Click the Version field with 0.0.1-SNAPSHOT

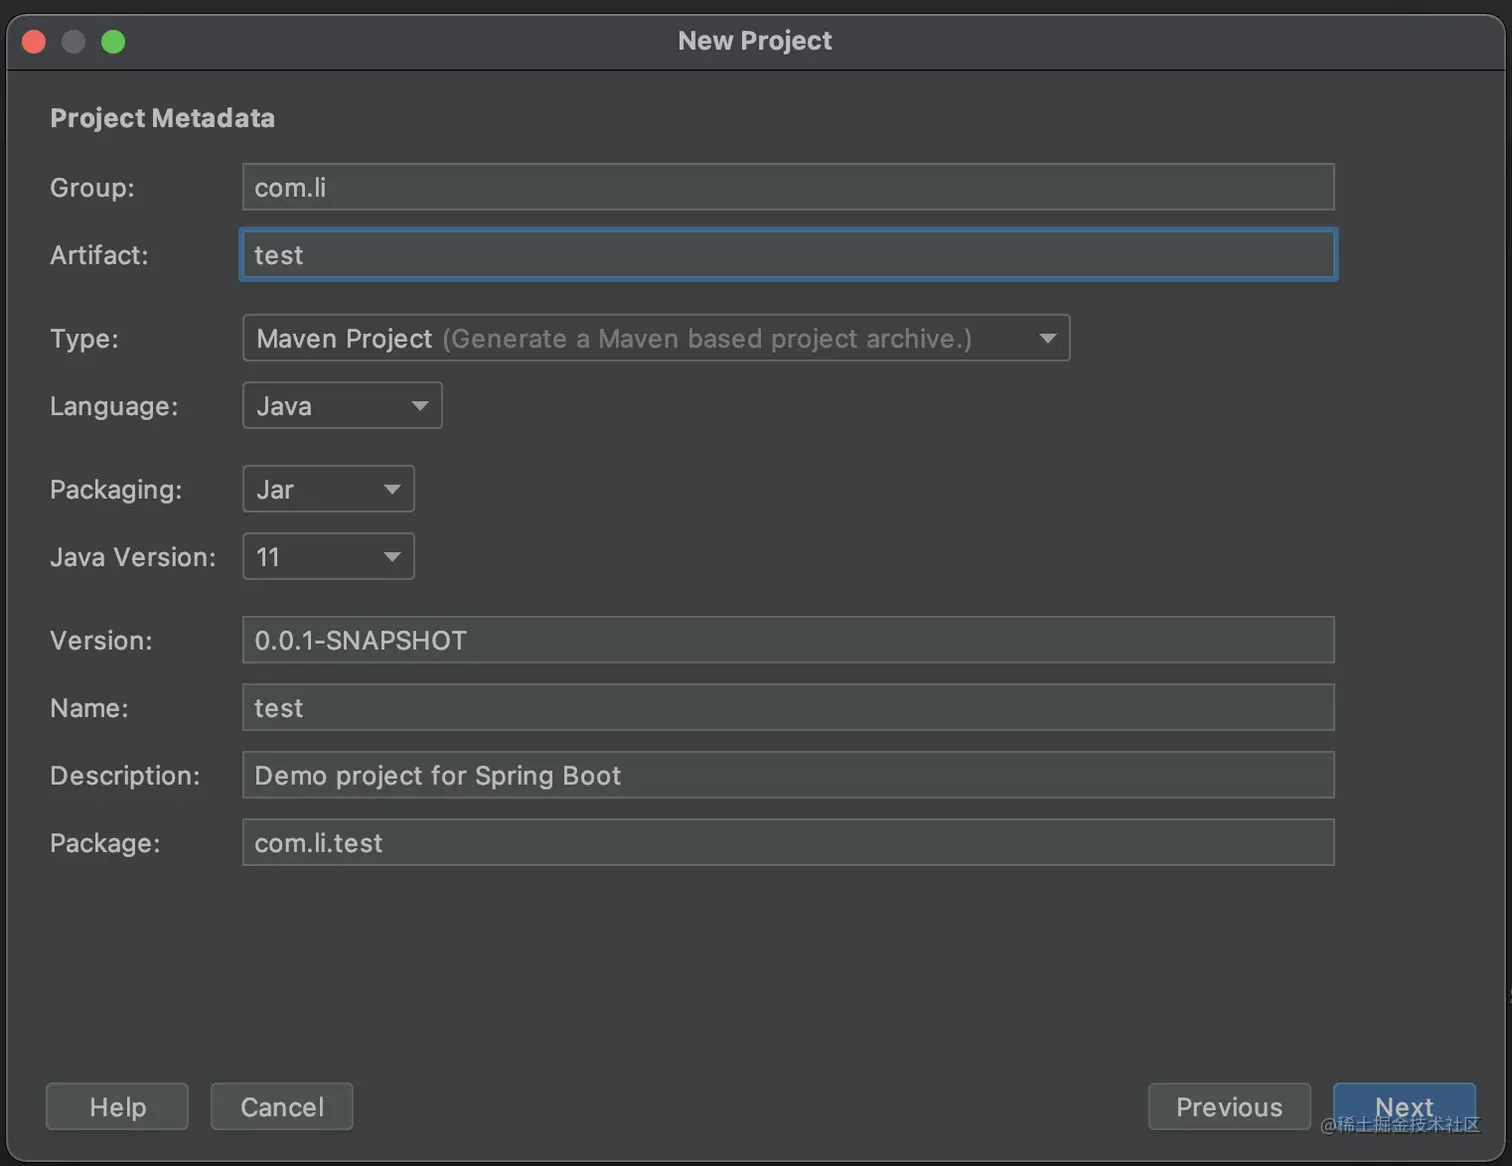tap(787, 640)
